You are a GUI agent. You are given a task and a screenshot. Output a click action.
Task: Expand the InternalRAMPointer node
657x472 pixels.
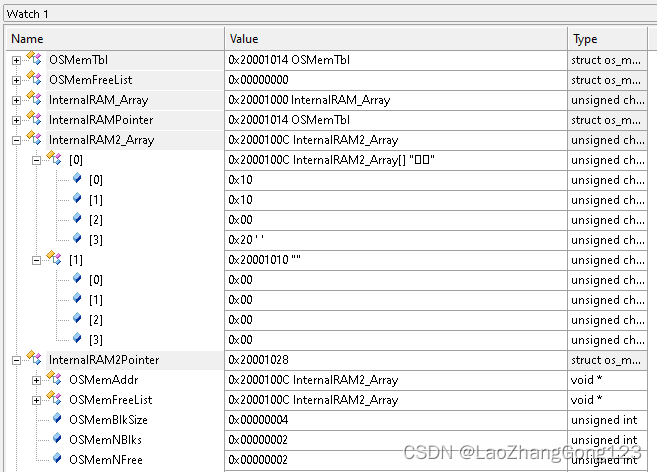click(16, 121)
